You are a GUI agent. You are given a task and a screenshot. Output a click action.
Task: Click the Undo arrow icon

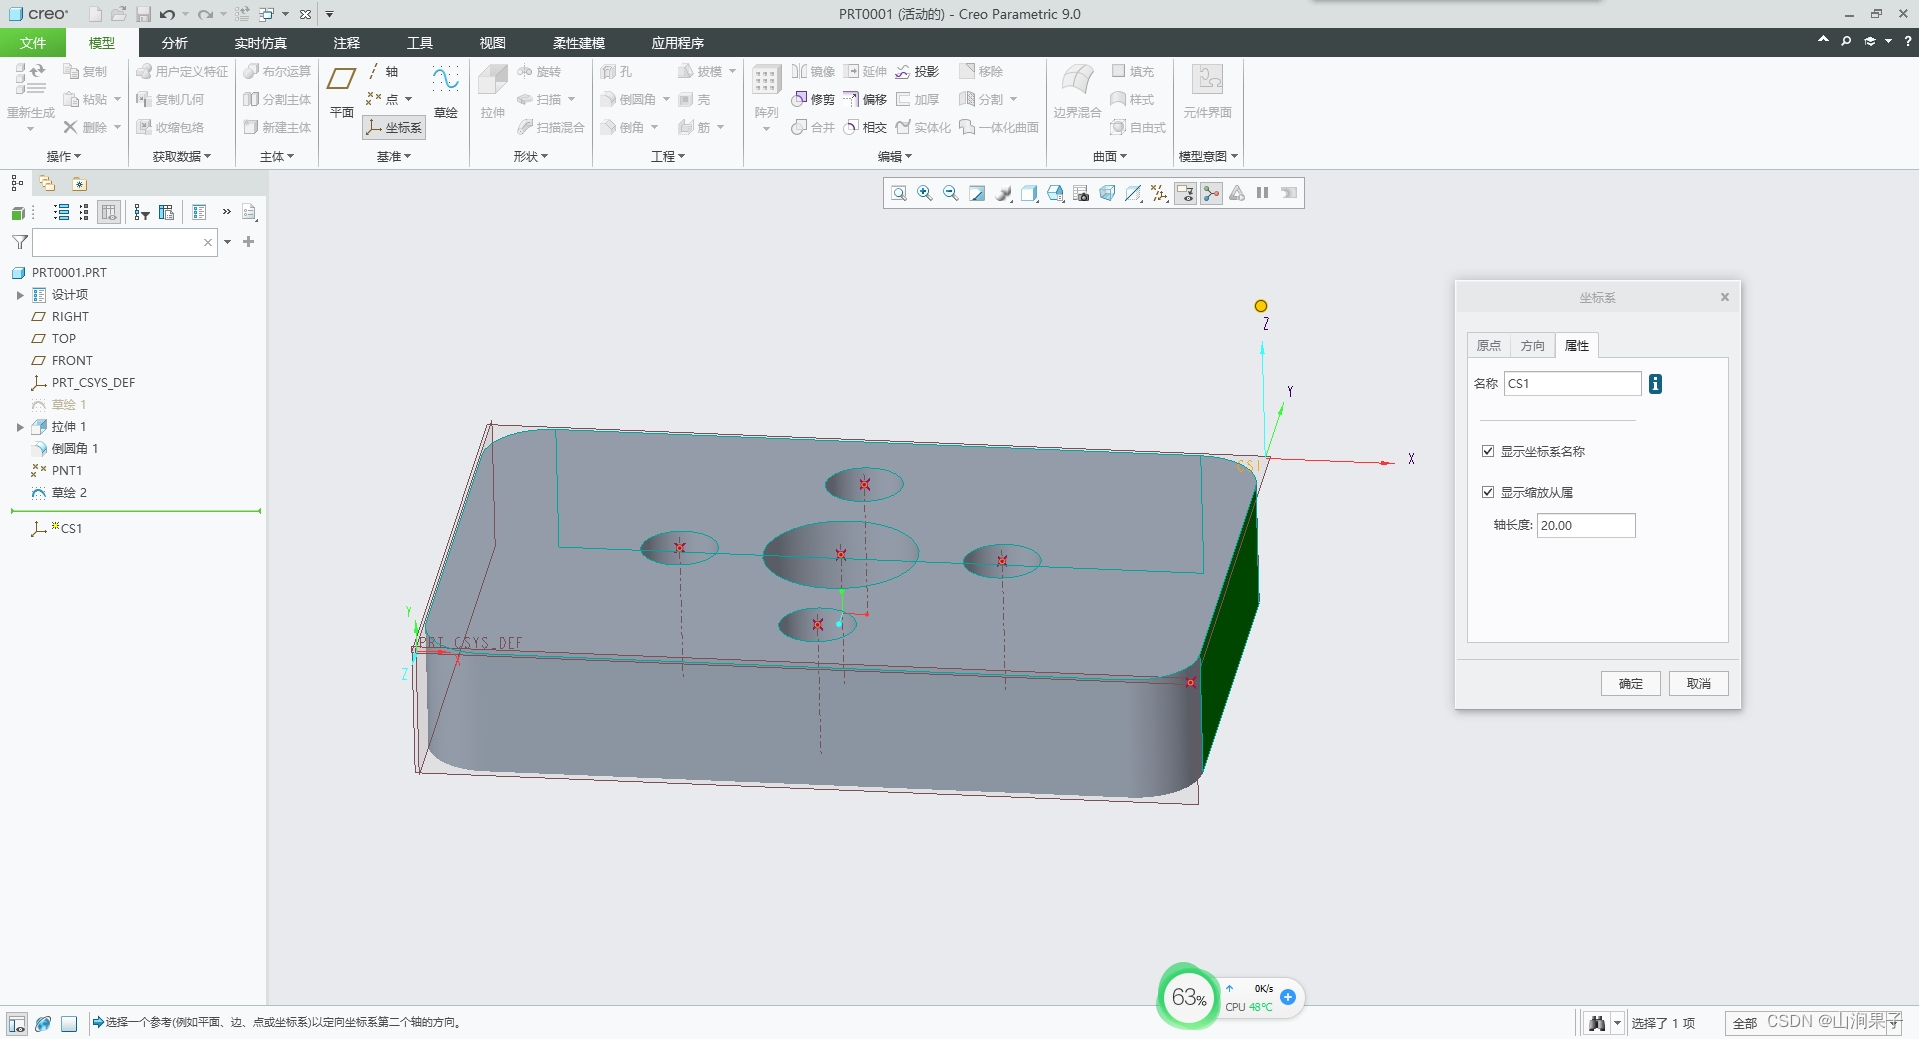167,14
